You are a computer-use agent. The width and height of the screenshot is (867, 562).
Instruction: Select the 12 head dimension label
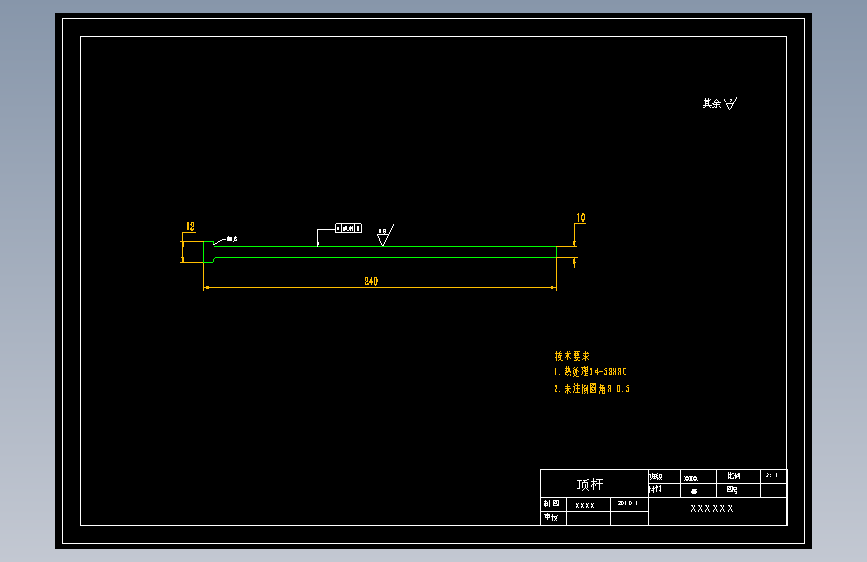tap(190, 226)
